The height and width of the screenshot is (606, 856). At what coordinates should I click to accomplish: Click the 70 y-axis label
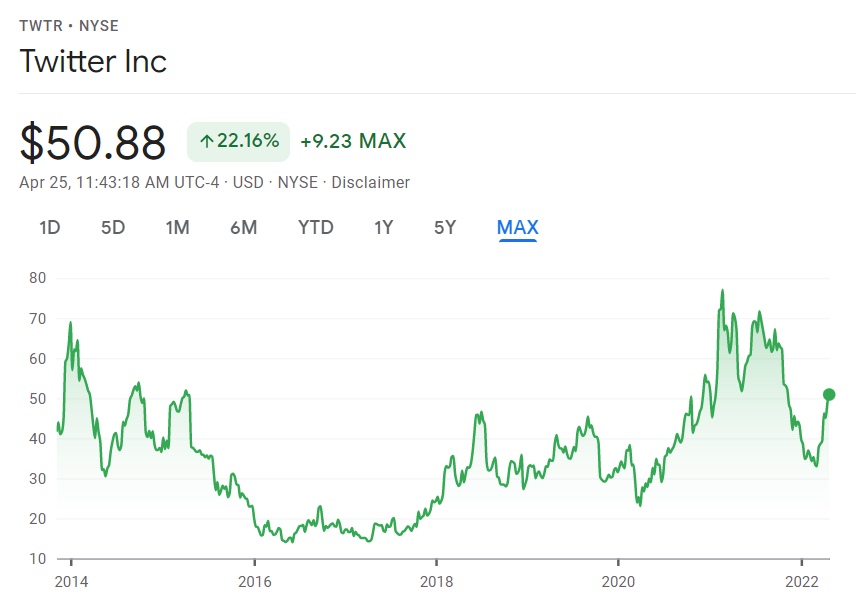coord(38,318)
